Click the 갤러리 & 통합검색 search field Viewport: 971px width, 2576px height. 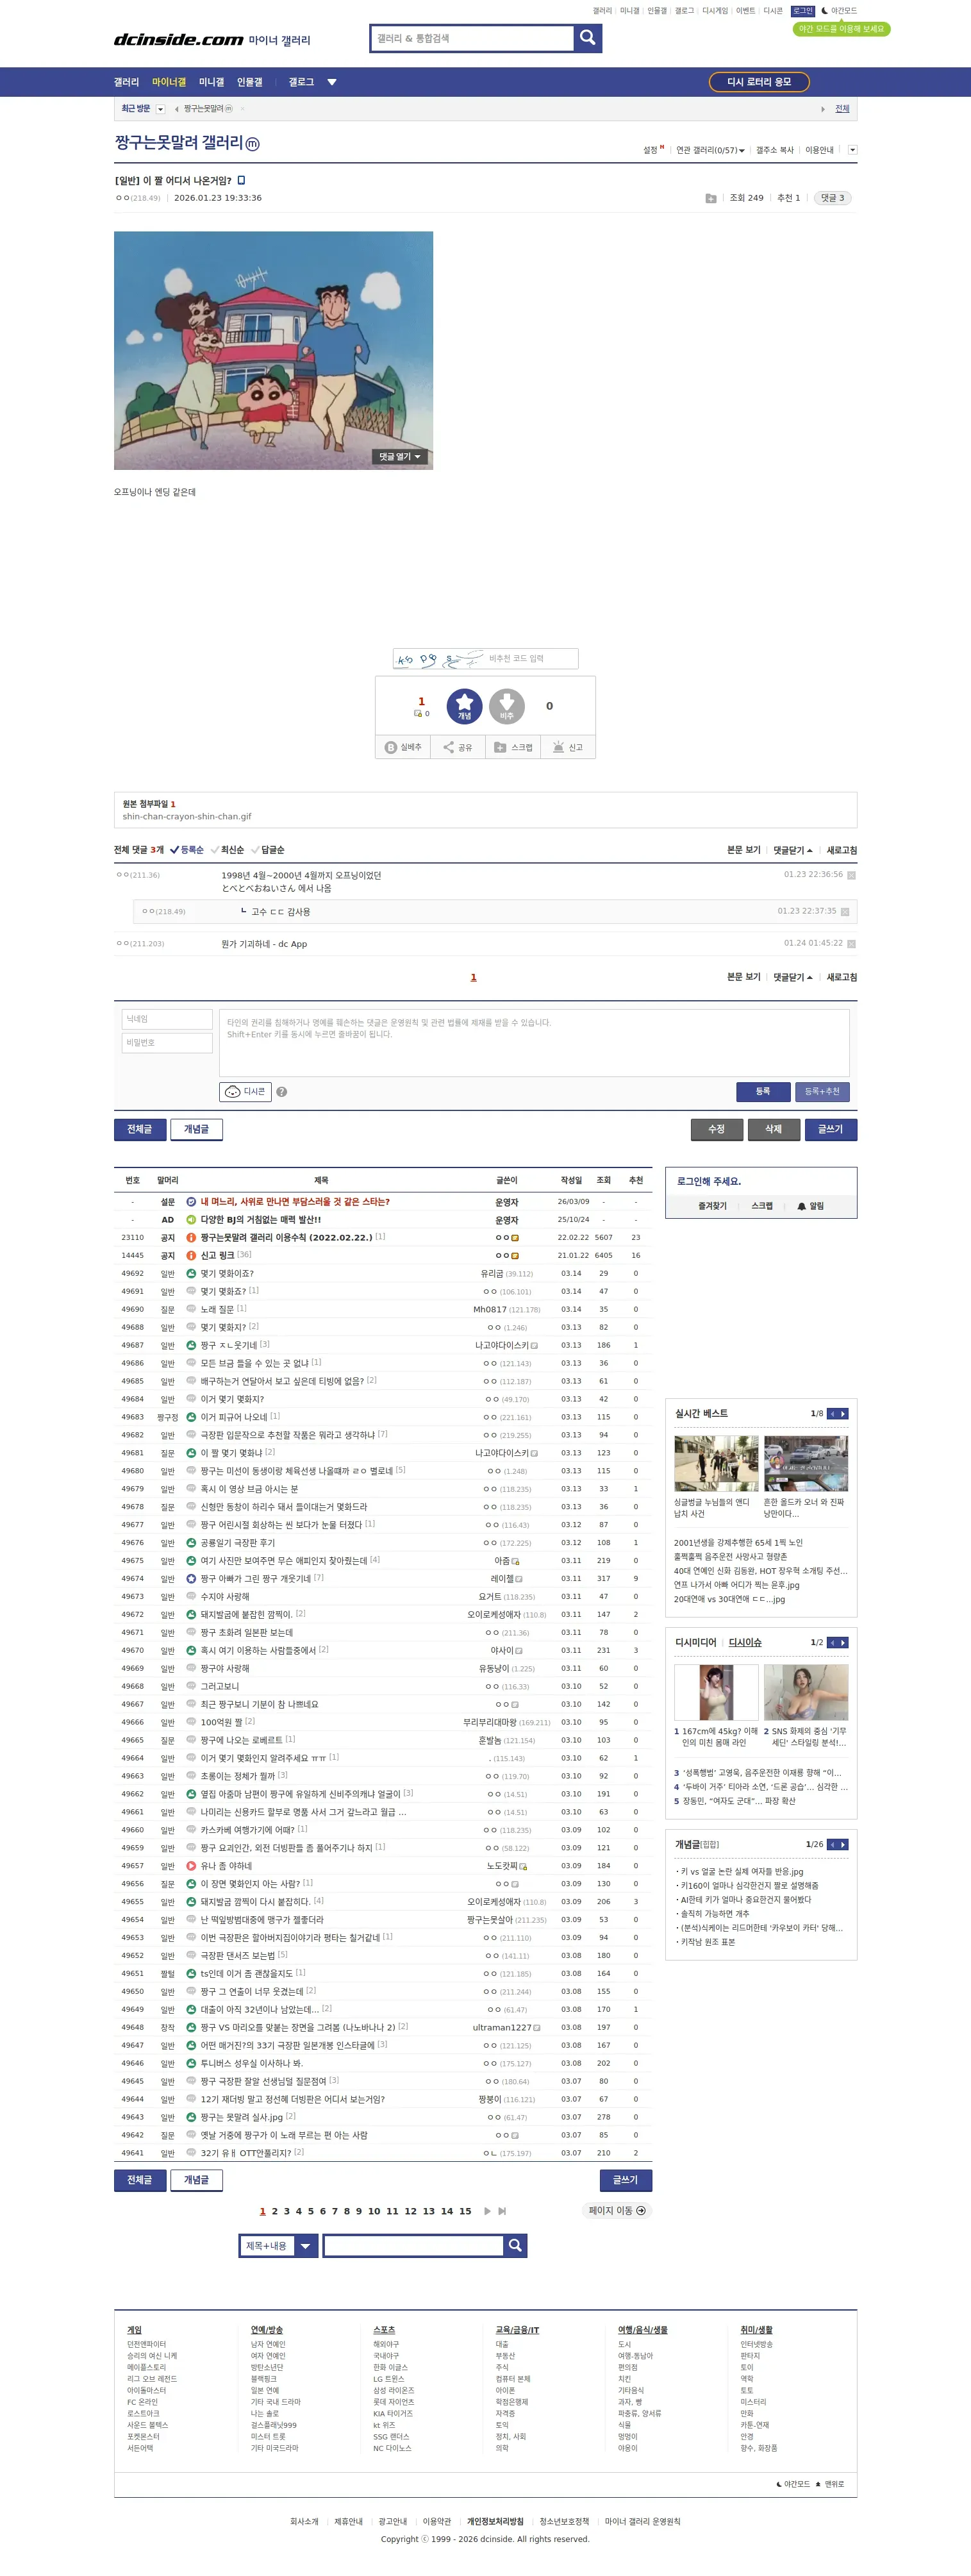point(472,38)
